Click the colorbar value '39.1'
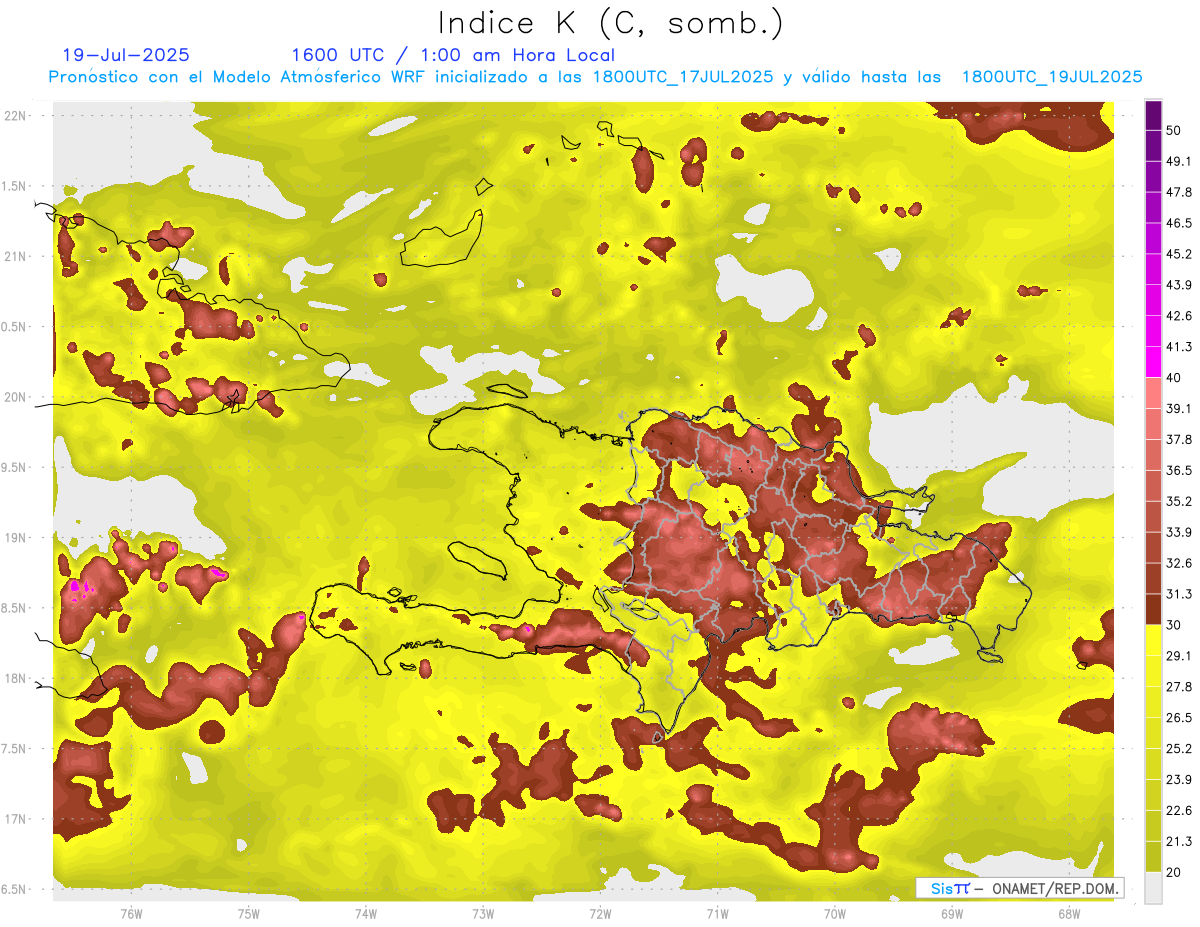The image size is (1200, 927). coord(1178,408)
